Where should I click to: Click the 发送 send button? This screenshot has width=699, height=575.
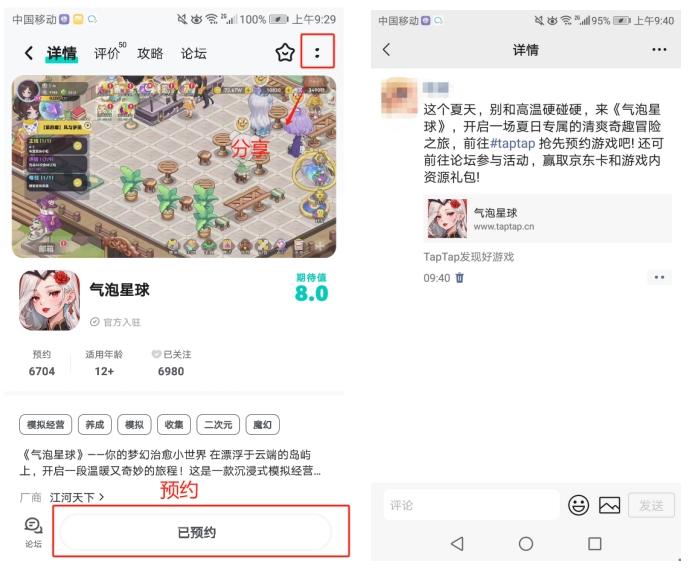[x=651, y=505]
